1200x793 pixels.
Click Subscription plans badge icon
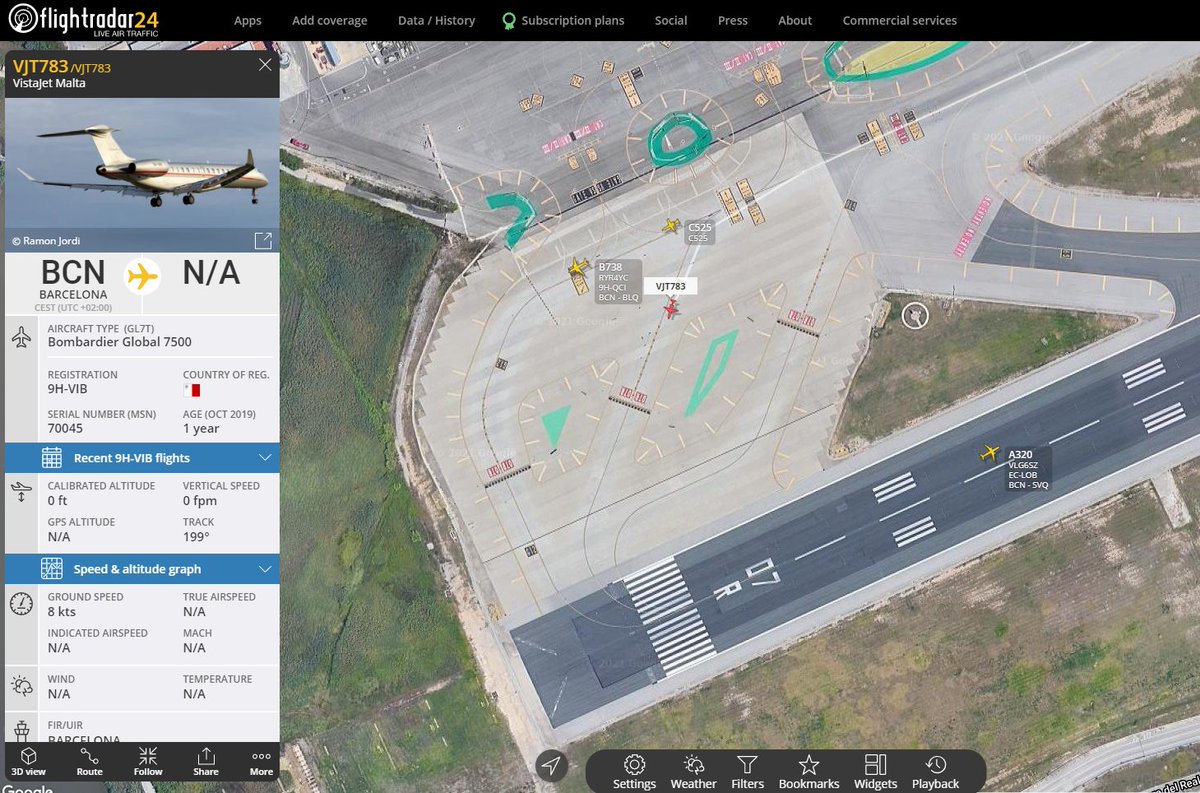point(509,20)
